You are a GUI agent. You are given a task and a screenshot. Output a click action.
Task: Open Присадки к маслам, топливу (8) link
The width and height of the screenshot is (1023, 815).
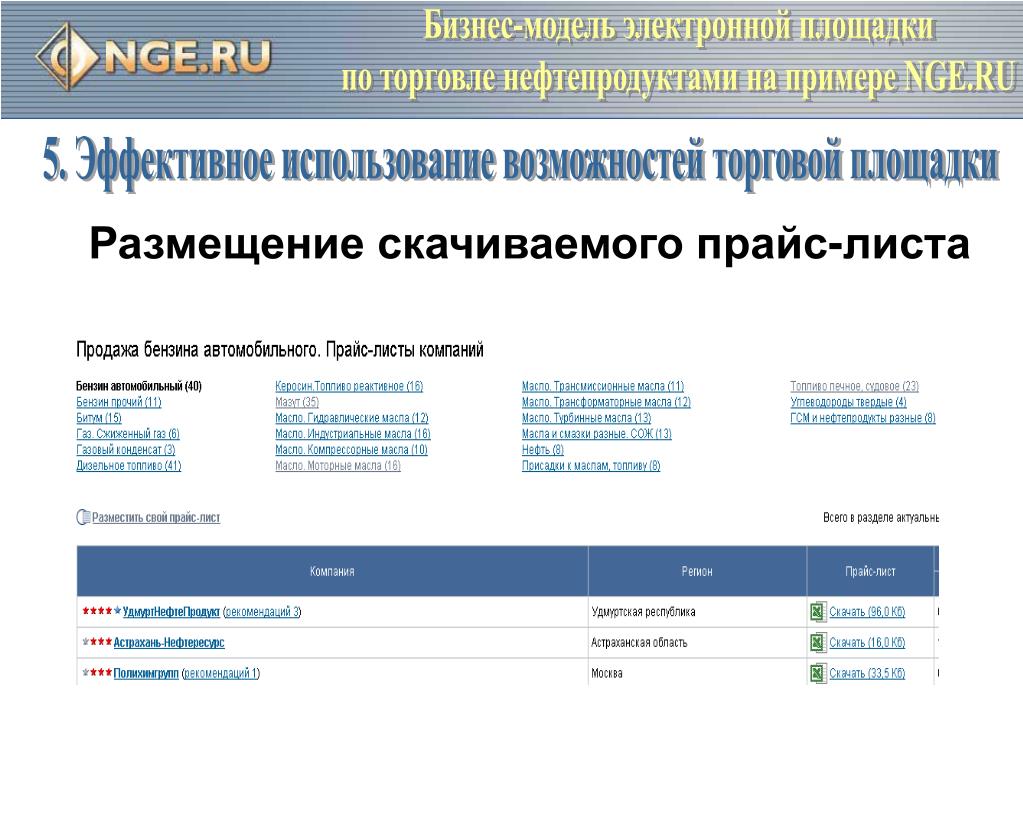[x=591, y=466]
